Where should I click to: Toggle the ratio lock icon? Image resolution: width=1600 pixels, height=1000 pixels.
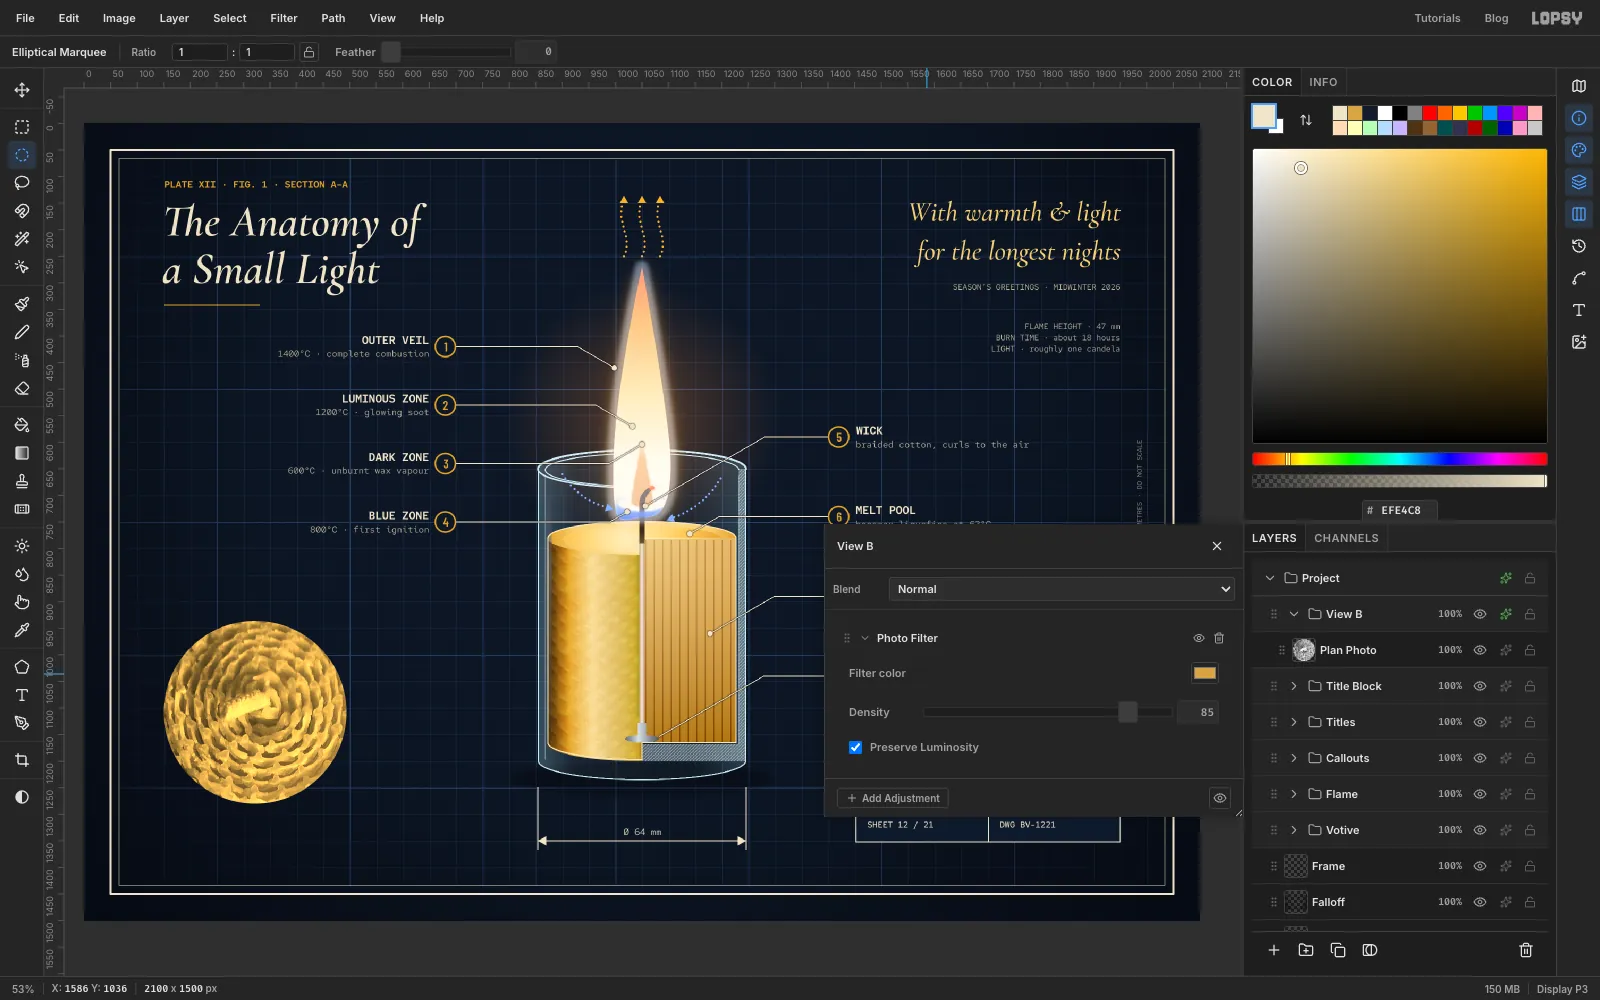(310, 52)
